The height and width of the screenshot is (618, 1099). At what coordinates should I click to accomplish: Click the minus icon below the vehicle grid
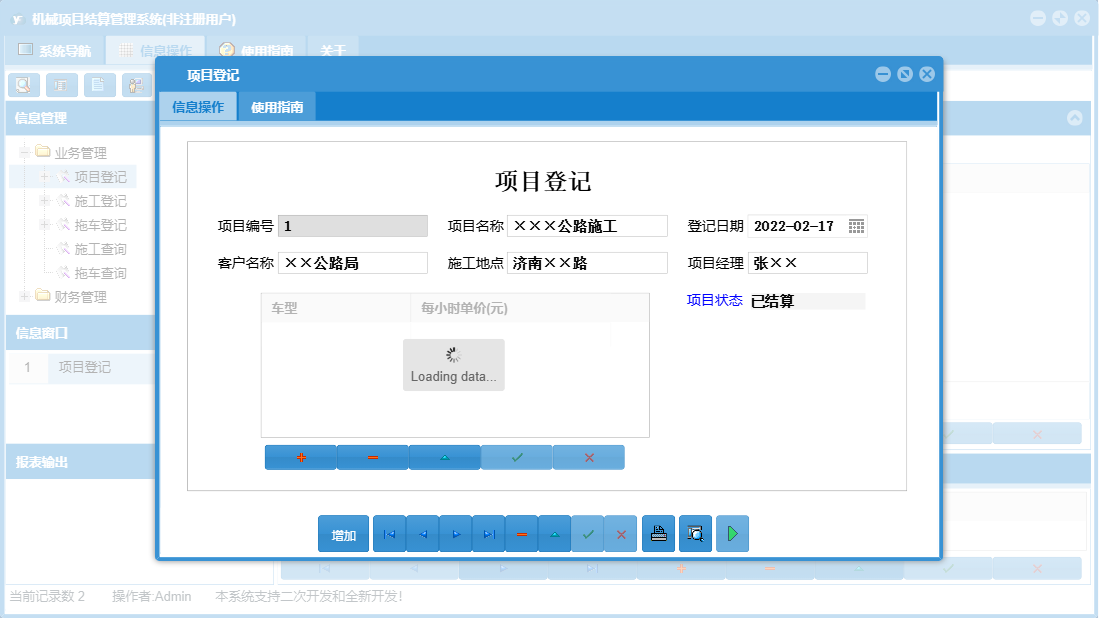(372, 457)
